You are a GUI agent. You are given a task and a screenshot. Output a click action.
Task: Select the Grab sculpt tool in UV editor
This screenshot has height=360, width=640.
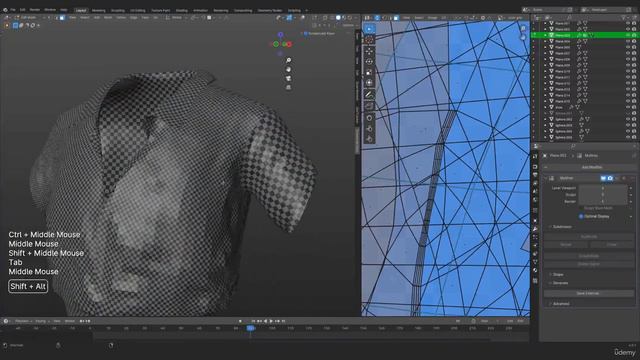coord(369,118)
